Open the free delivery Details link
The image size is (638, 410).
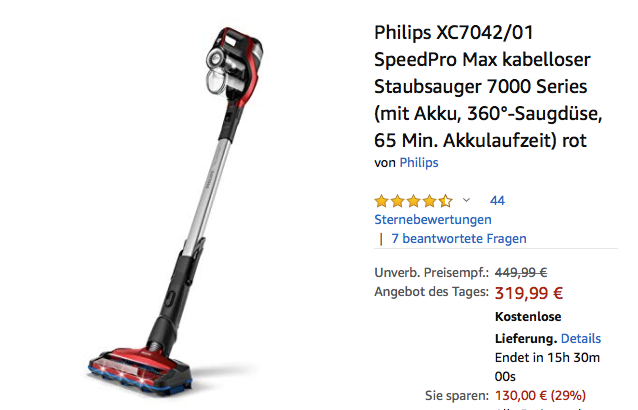(581, 338)
